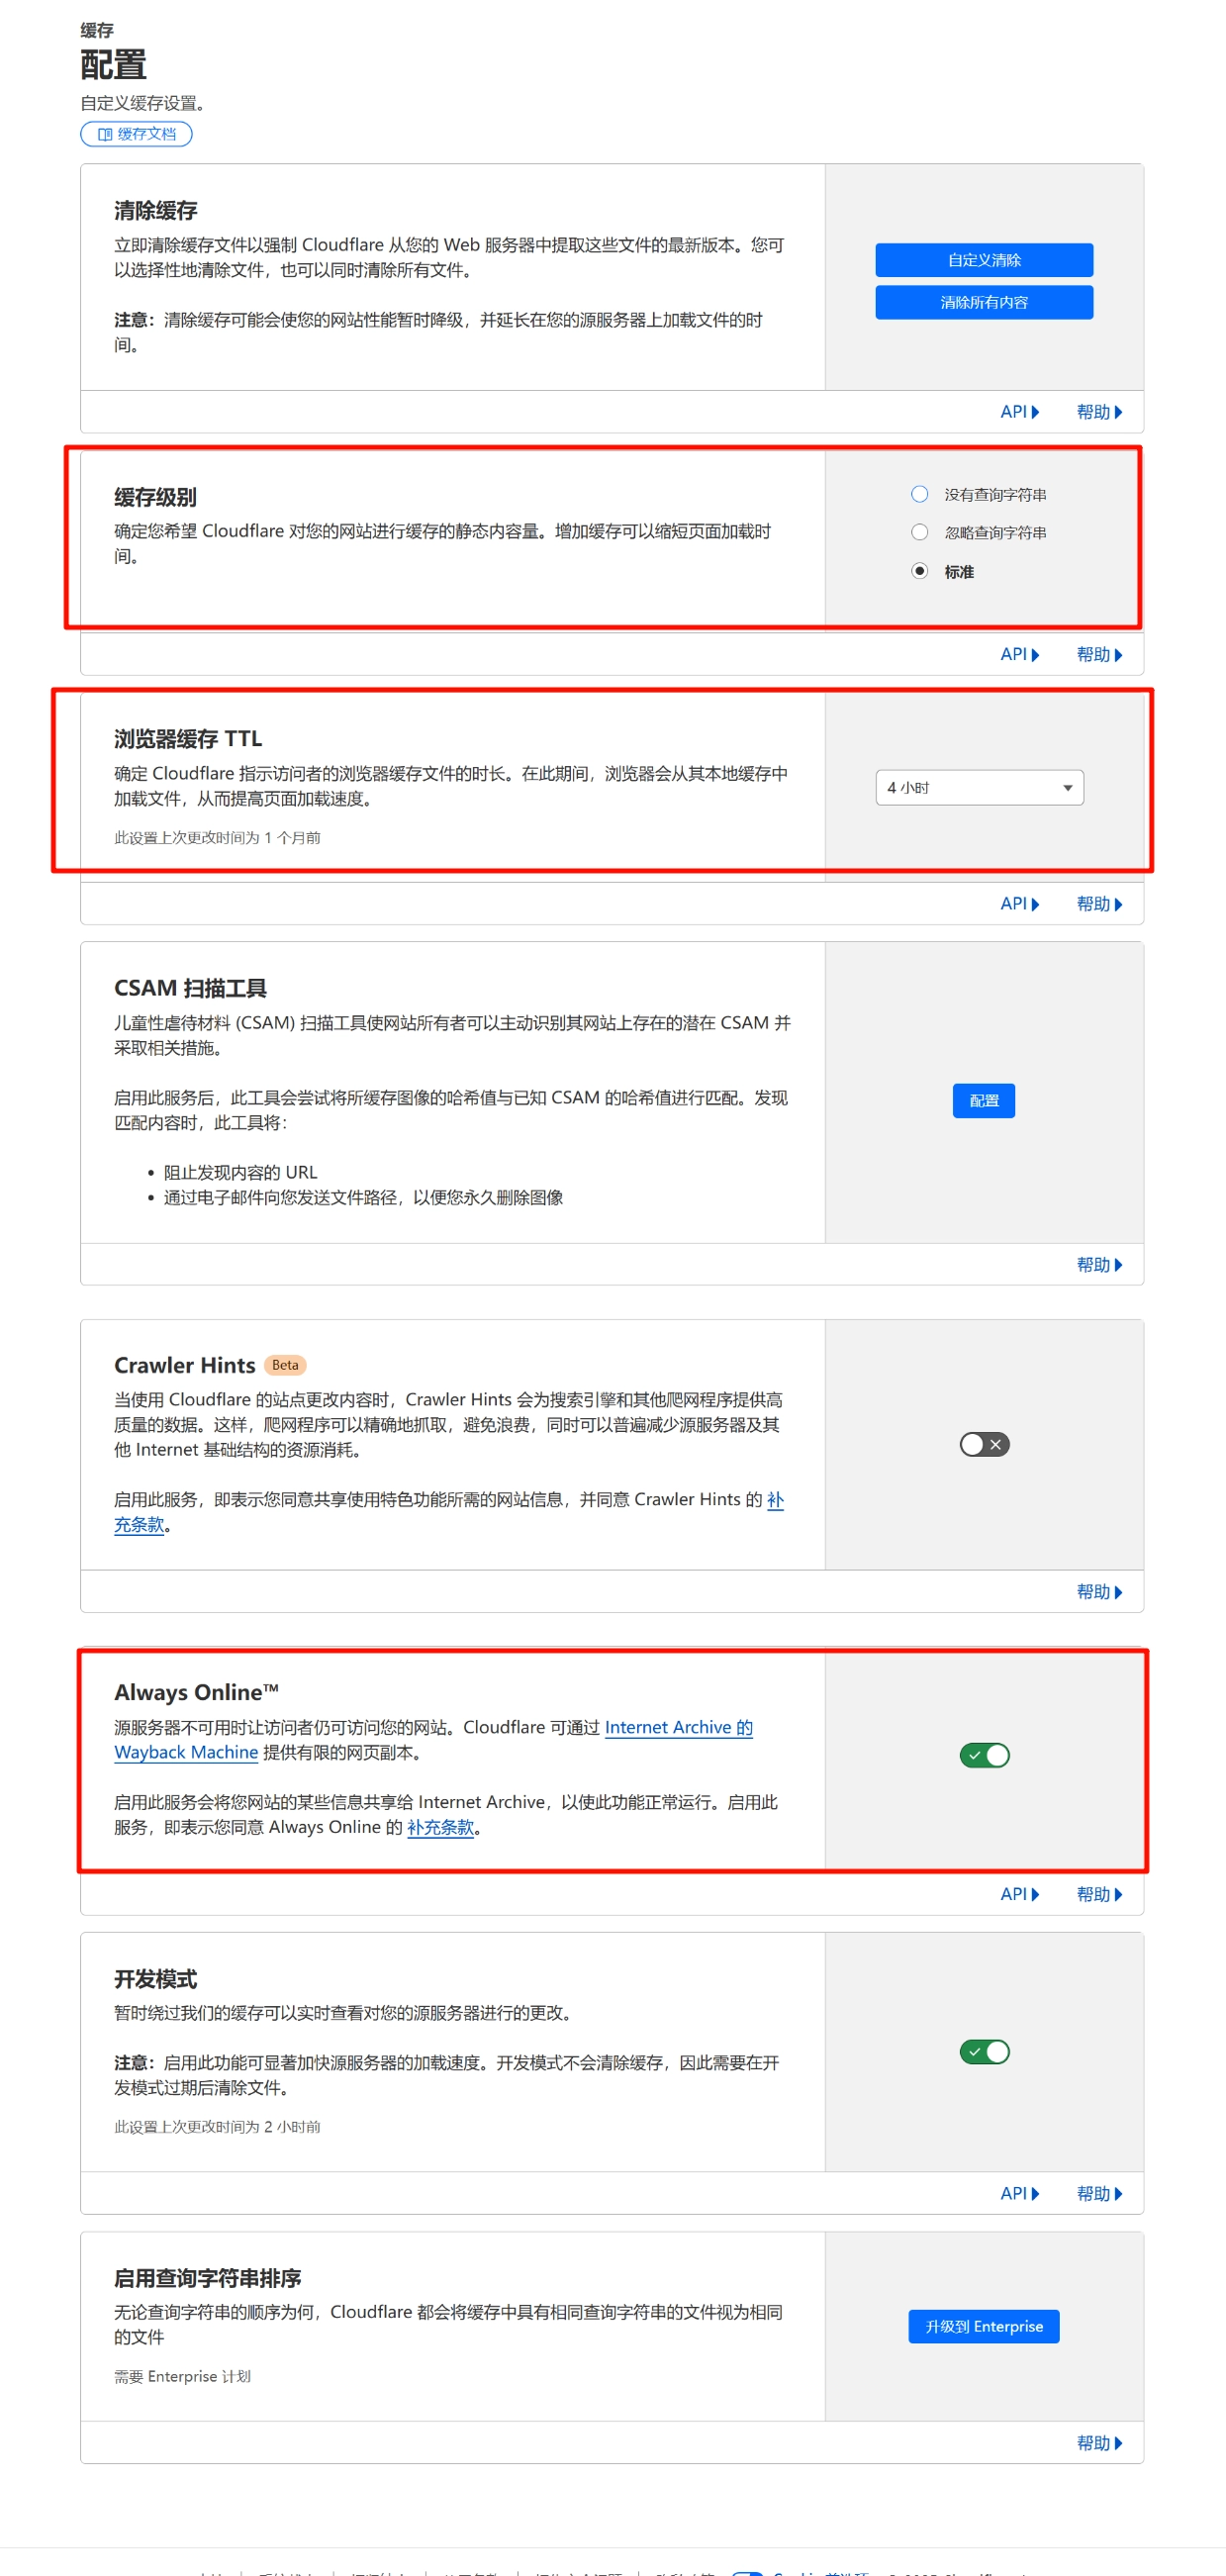Click the CSAM 扫描工具 heading

coord(190,988)
